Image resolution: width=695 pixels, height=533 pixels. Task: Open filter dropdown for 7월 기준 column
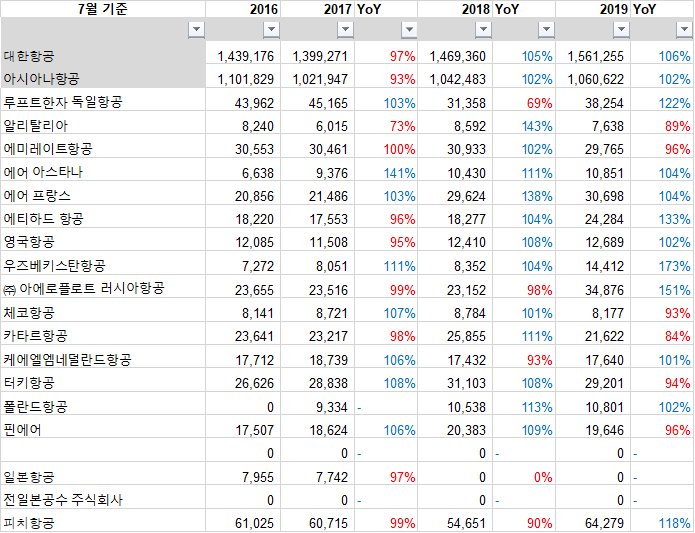pyautogui.click(x=196, y=30)
